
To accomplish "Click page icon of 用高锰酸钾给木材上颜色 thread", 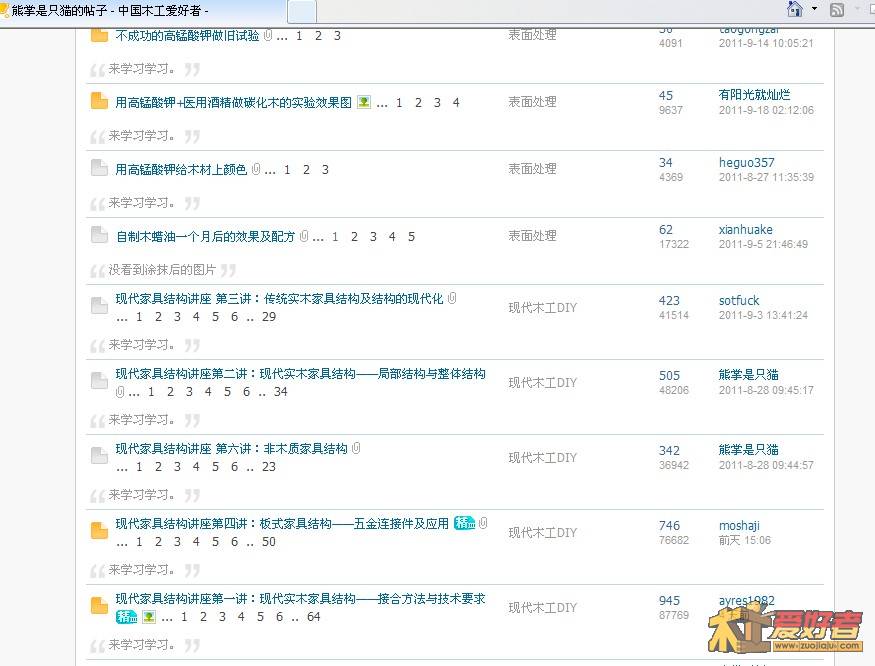I will [x=99, y=168].
